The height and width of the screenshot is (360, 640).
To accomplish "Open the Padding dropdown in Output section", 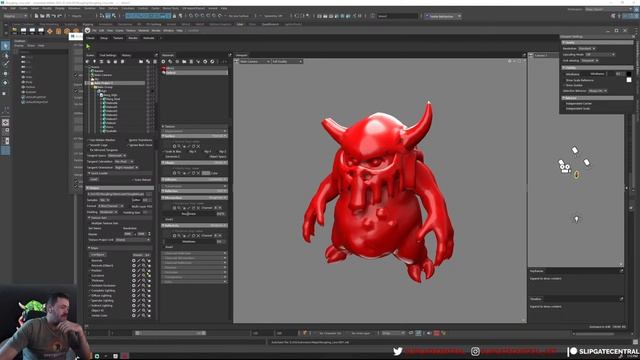I will click(x=109, y=212).
